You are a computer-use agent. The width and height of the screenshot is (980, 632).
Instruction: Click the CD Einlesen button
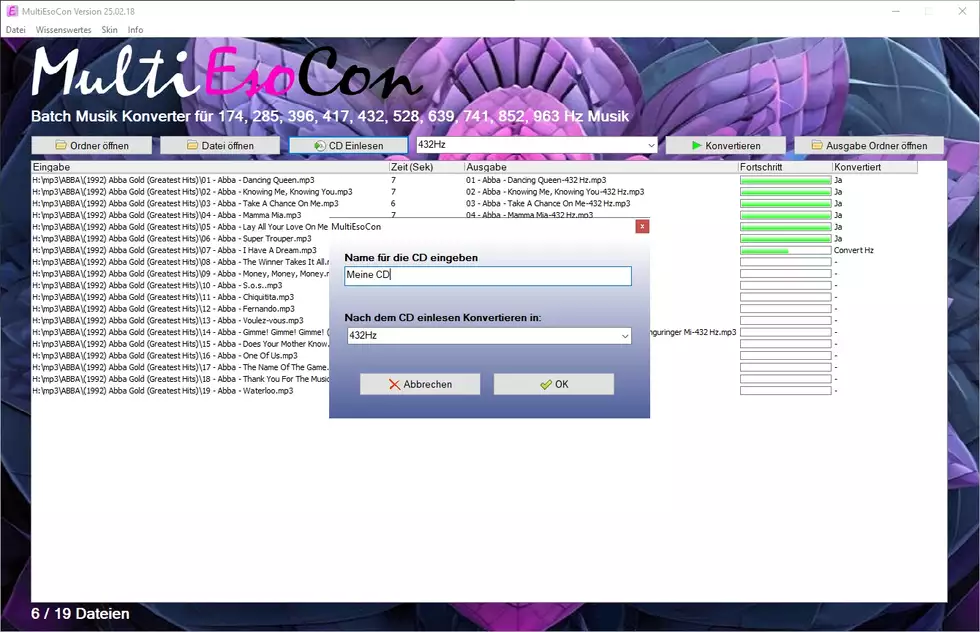(x=348, y=145)
